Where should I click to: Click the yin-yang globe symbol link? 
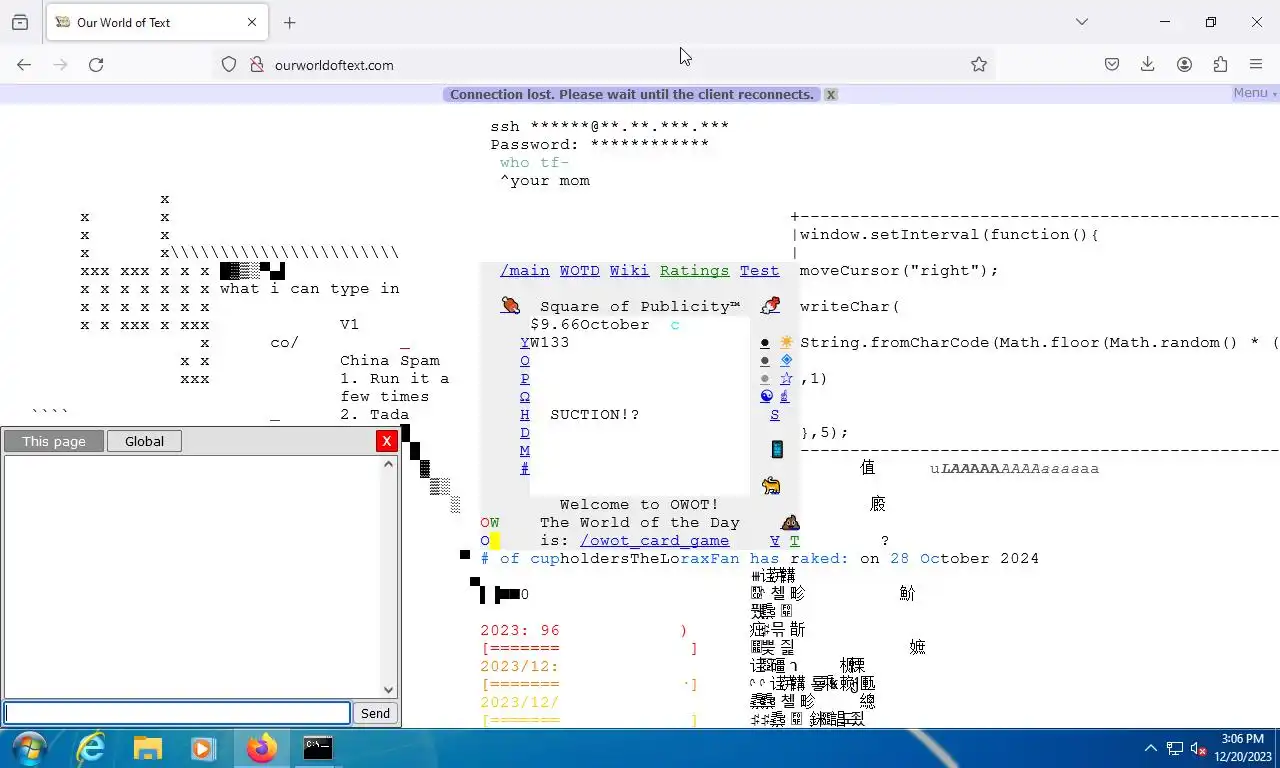766,396
